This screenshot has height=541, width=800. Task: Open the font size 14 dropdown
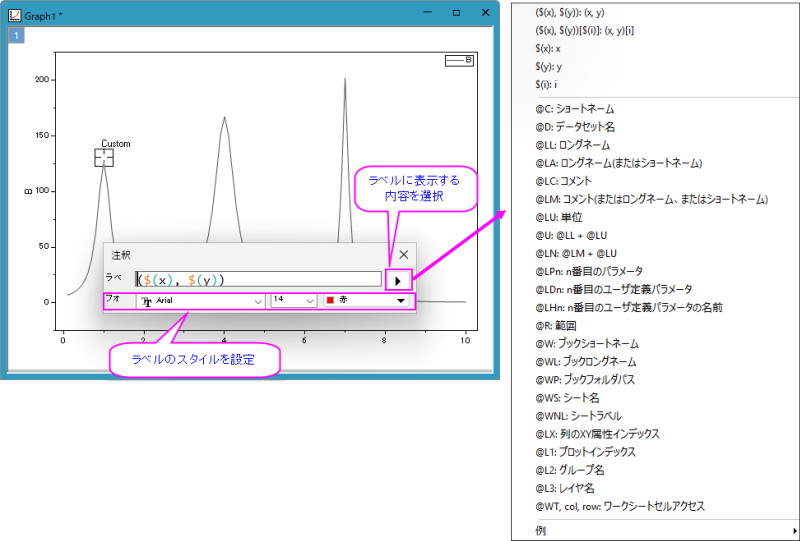coord(293,301)
